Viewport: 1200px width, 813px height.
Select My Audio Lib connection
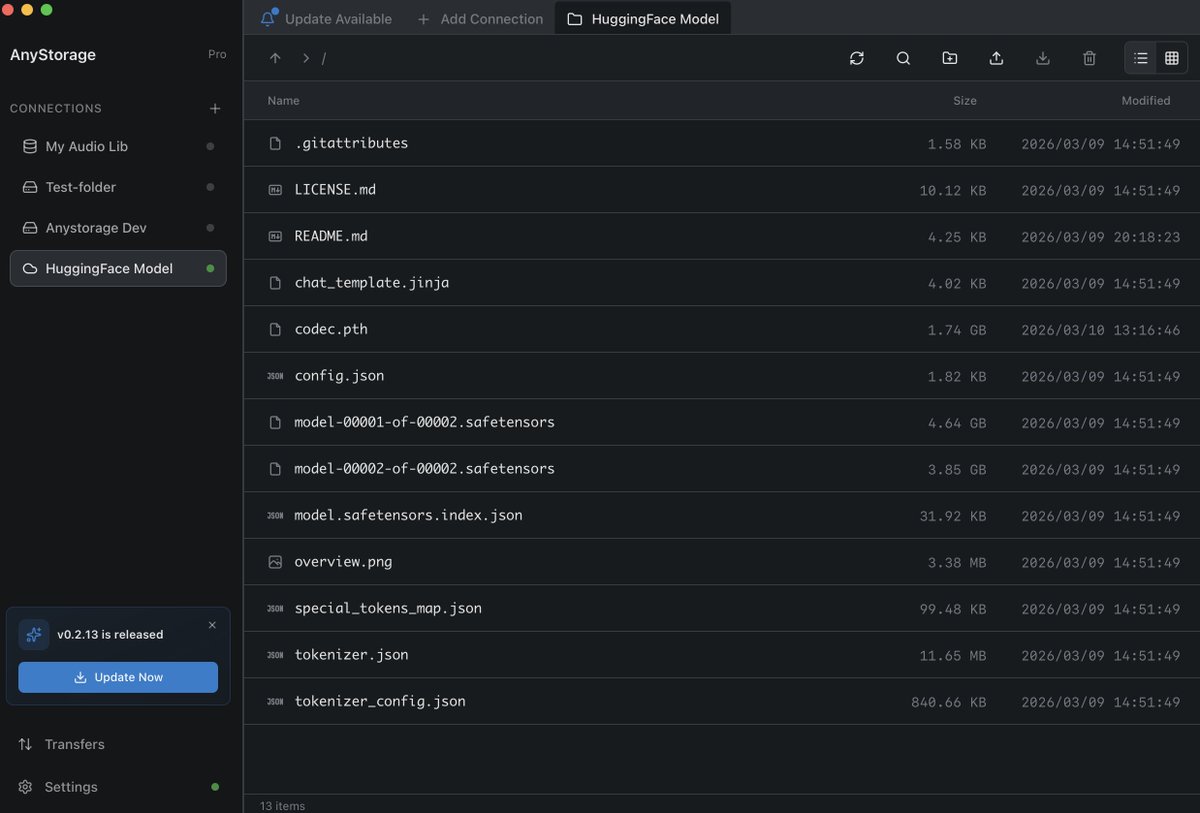(x=118, y=146)
